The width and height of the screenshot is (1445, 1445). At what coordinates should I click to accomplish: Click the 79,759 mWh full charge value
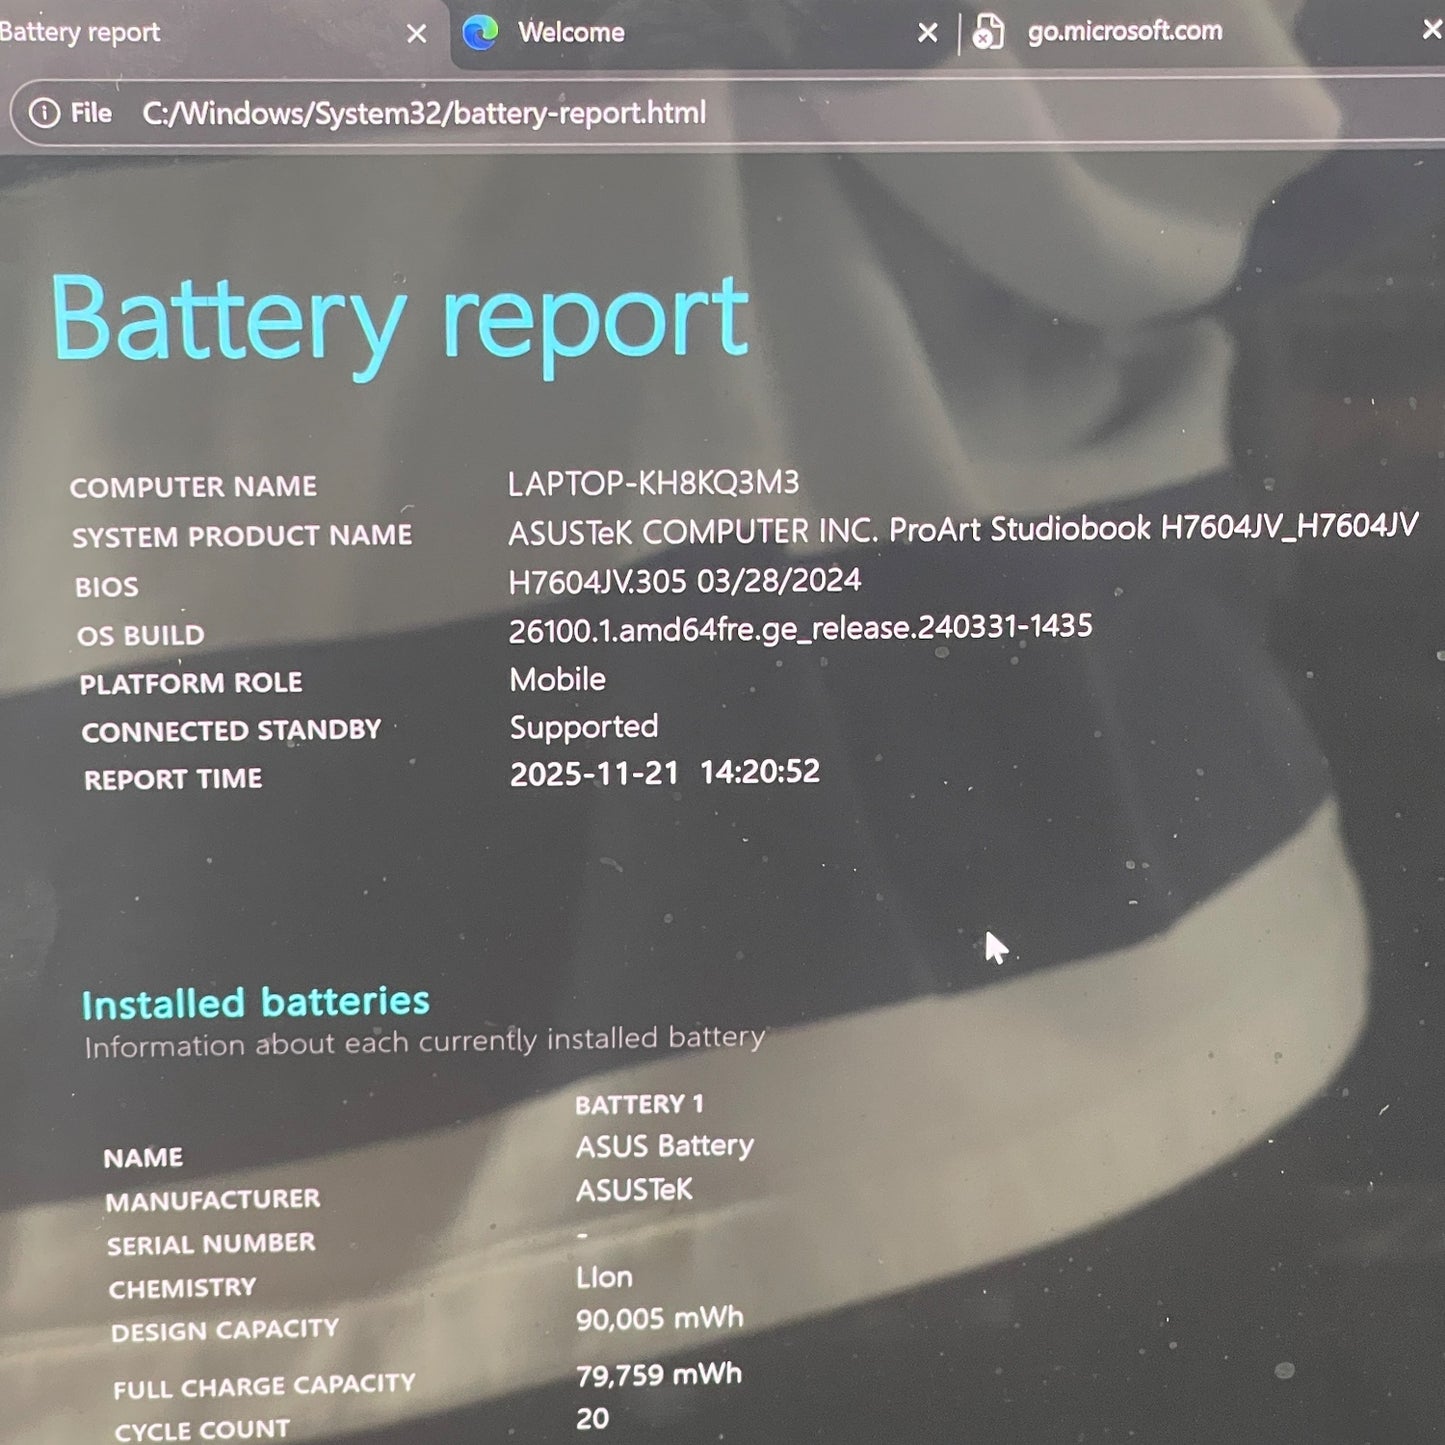(658, 1375)
